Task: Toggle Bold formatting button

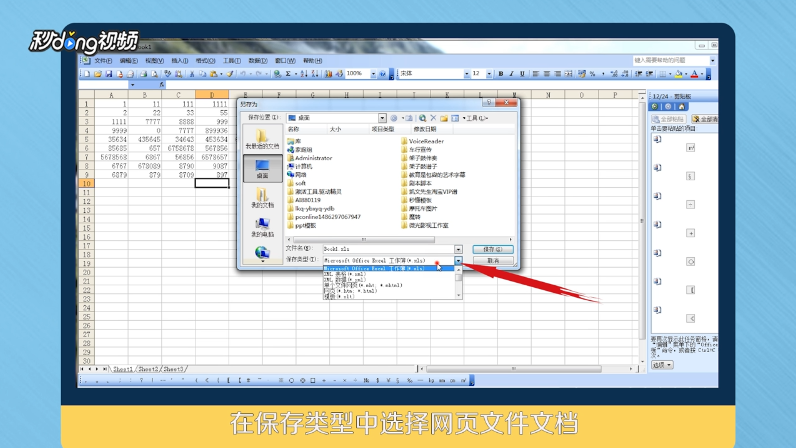Action: pyautogui.click(x=501, y=74)
